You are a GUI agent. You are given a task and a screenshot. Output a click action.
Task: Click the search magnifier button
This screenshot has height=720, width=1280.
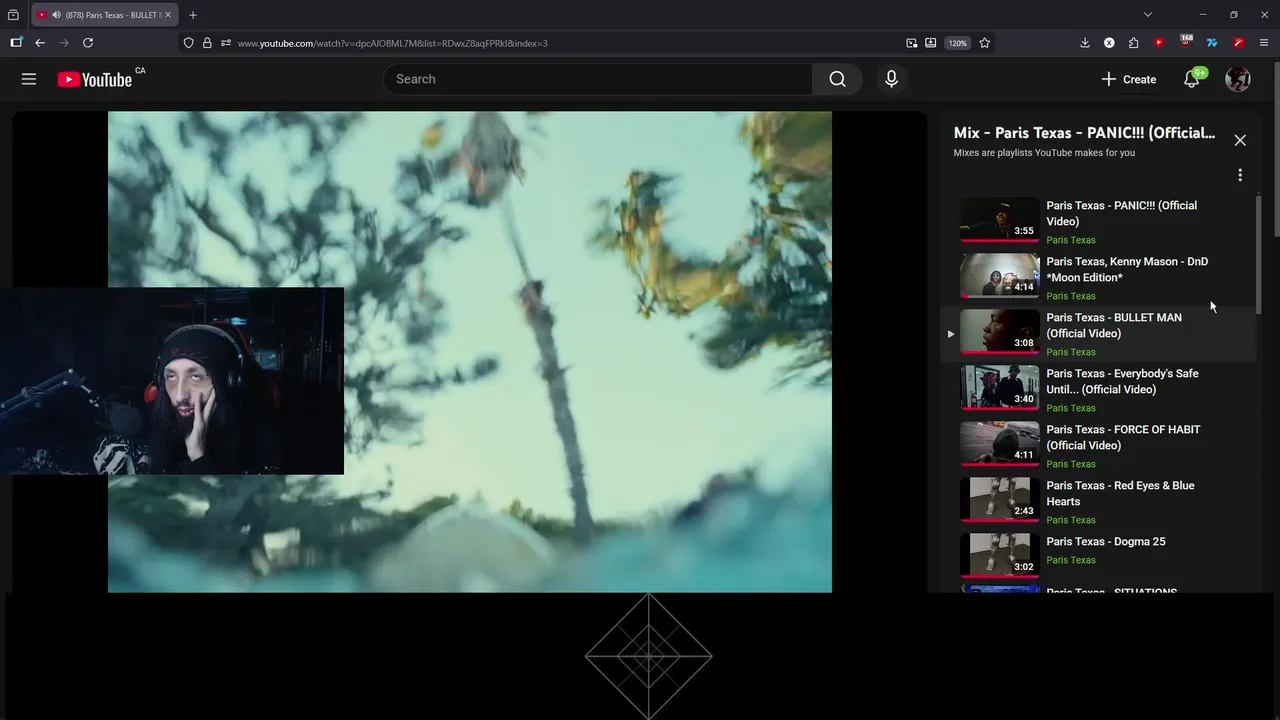838,79
